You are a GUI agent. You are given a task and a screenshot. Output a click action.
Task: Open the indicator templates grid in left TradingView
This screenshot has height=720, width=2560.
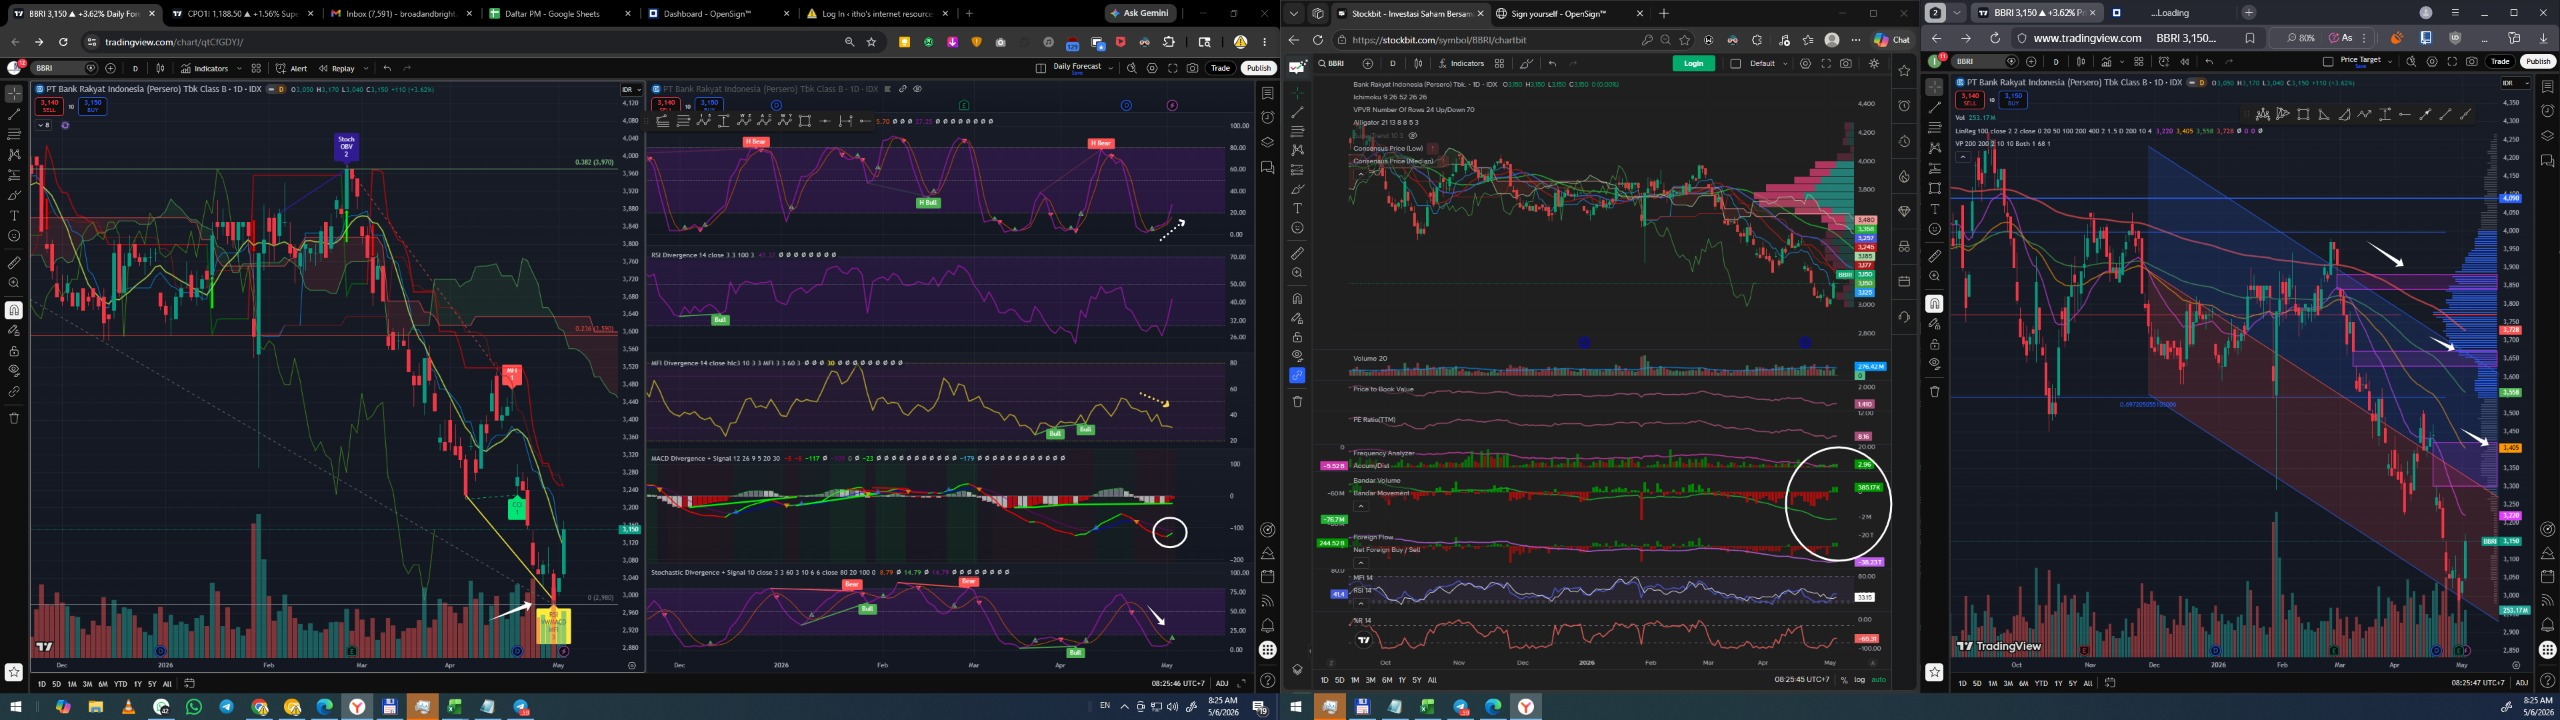[x=256, y=68]
